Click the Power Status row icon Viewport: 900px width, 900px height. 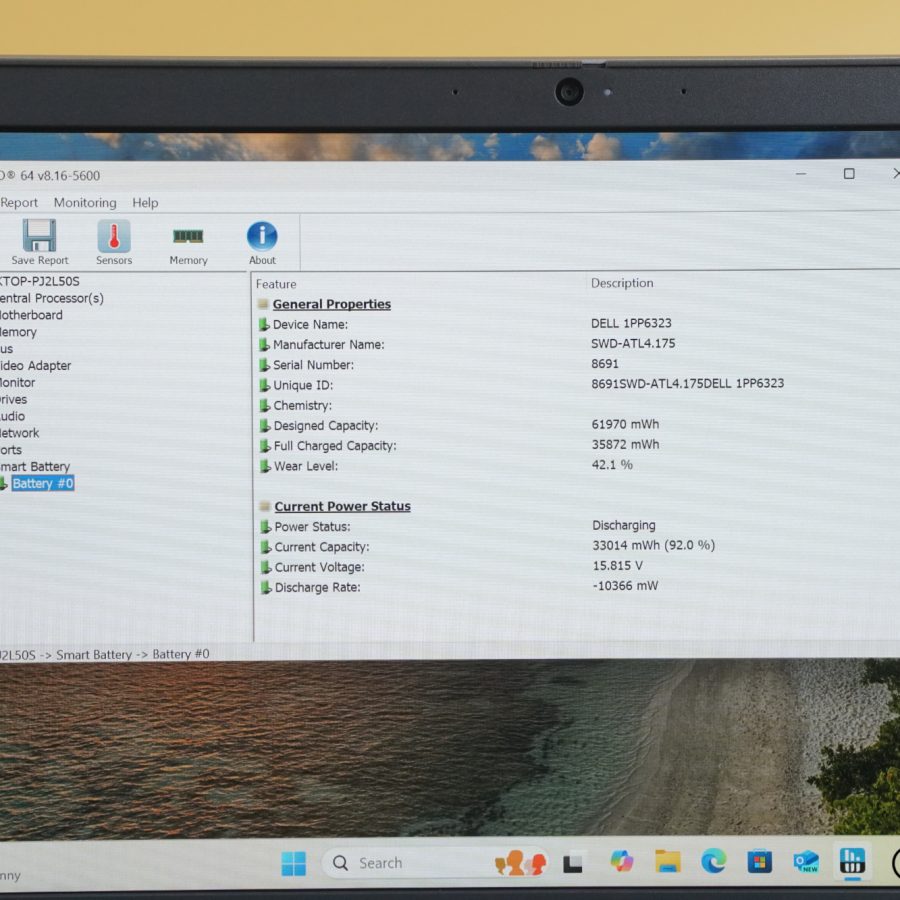tap(266, 526)
